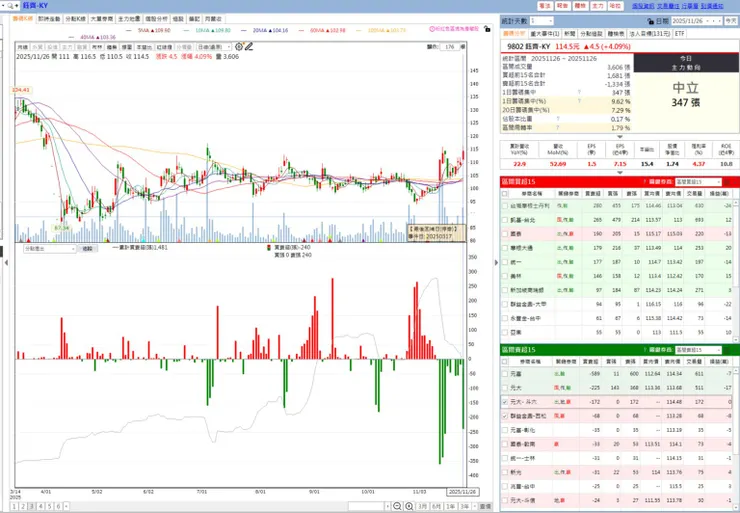Open 關鍵券商 dropdown in 區間買超15 header
This screenshot has height=513, width=740.
point(698,182)
